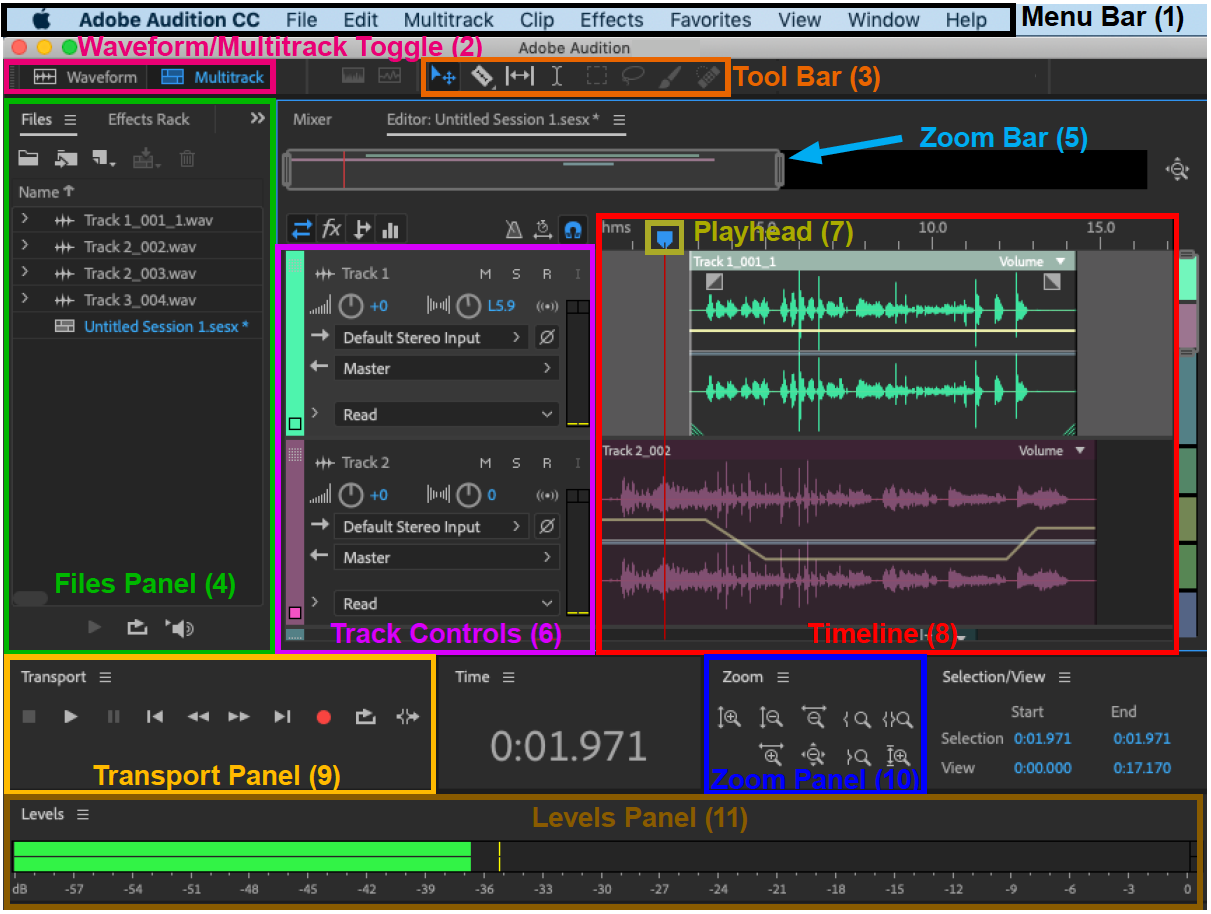Open the Apple menu
Viewport: 1211px width, 914px height.
(x=41, y=19)
